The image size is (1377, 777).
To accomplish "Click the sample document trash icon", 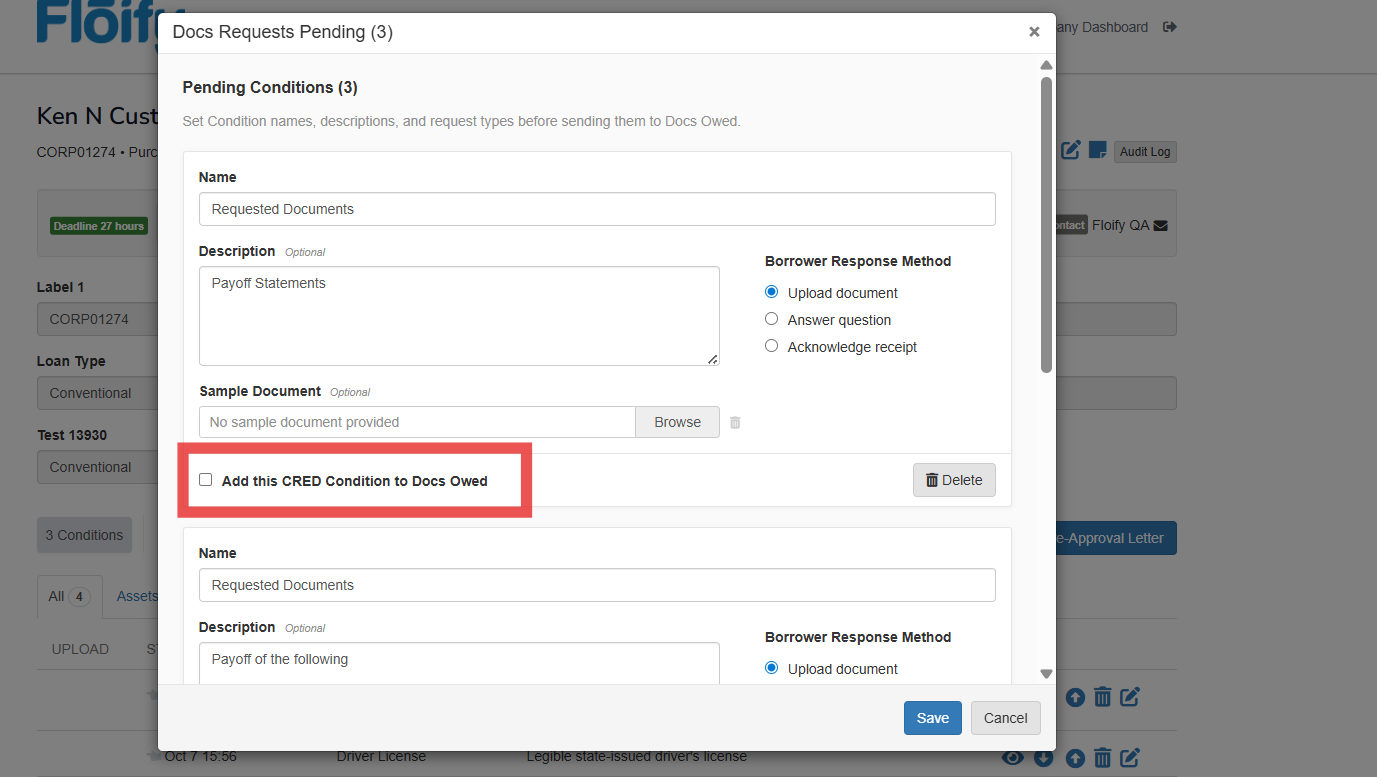I will tap(735, 422).
